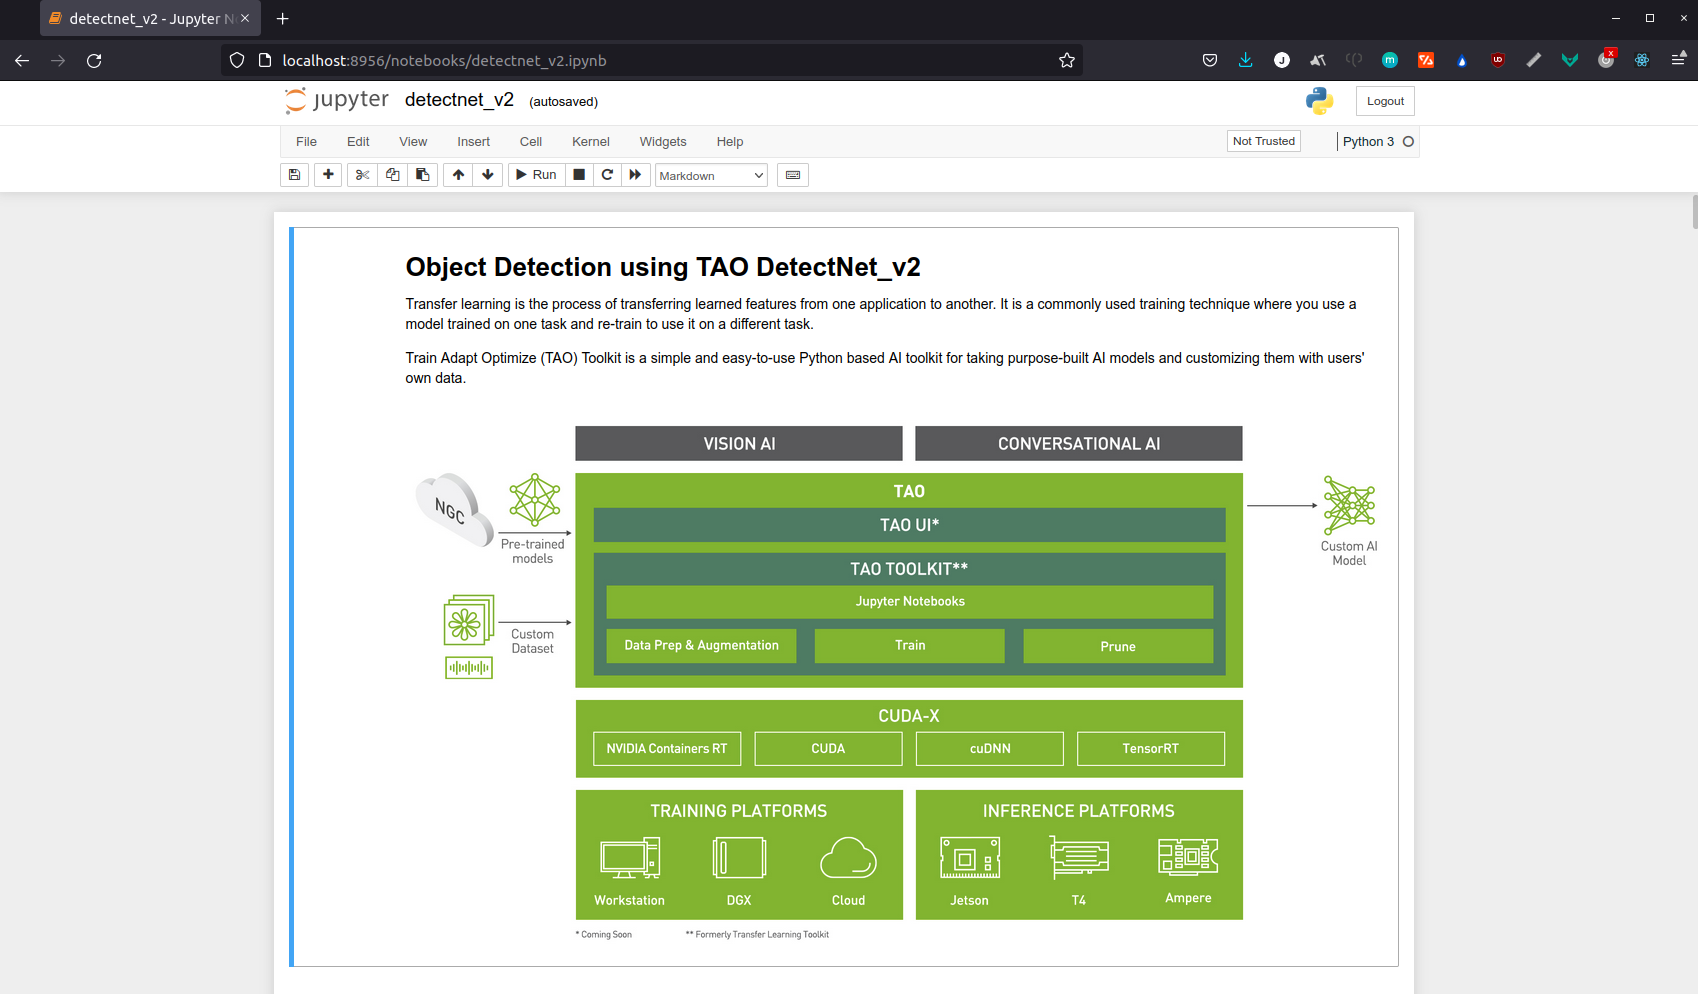Screen dimensions: 1698x994
Task: Go back with the browser back arrow
Action: click(22, 61)
